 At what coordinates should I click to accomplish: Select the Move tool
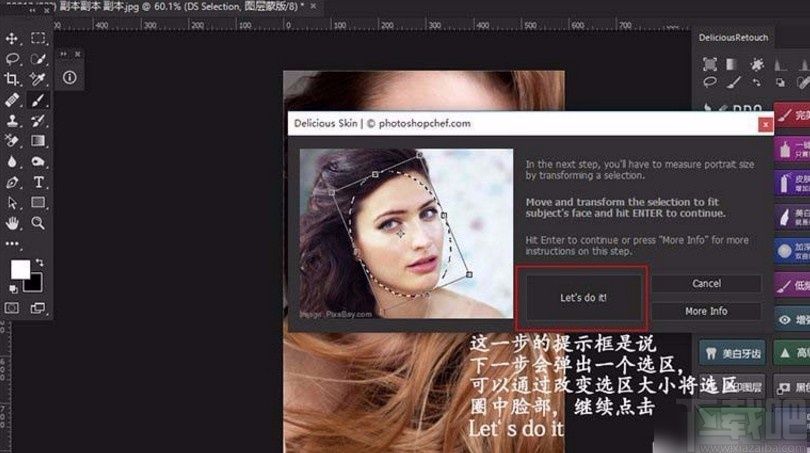click(12, 39)
